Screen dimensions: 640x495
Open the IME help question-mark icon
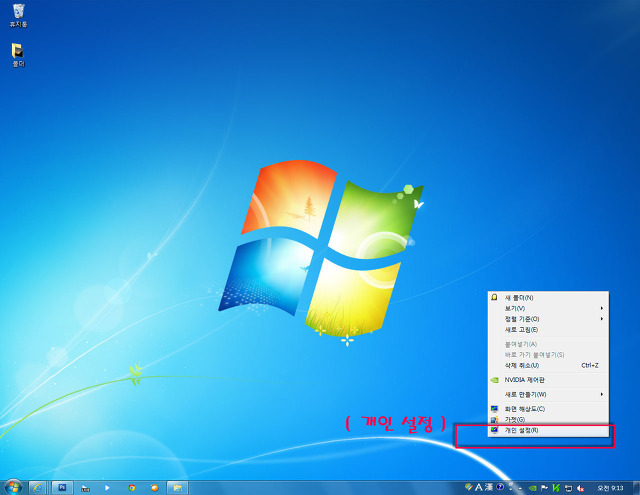(x=500, y=487)
